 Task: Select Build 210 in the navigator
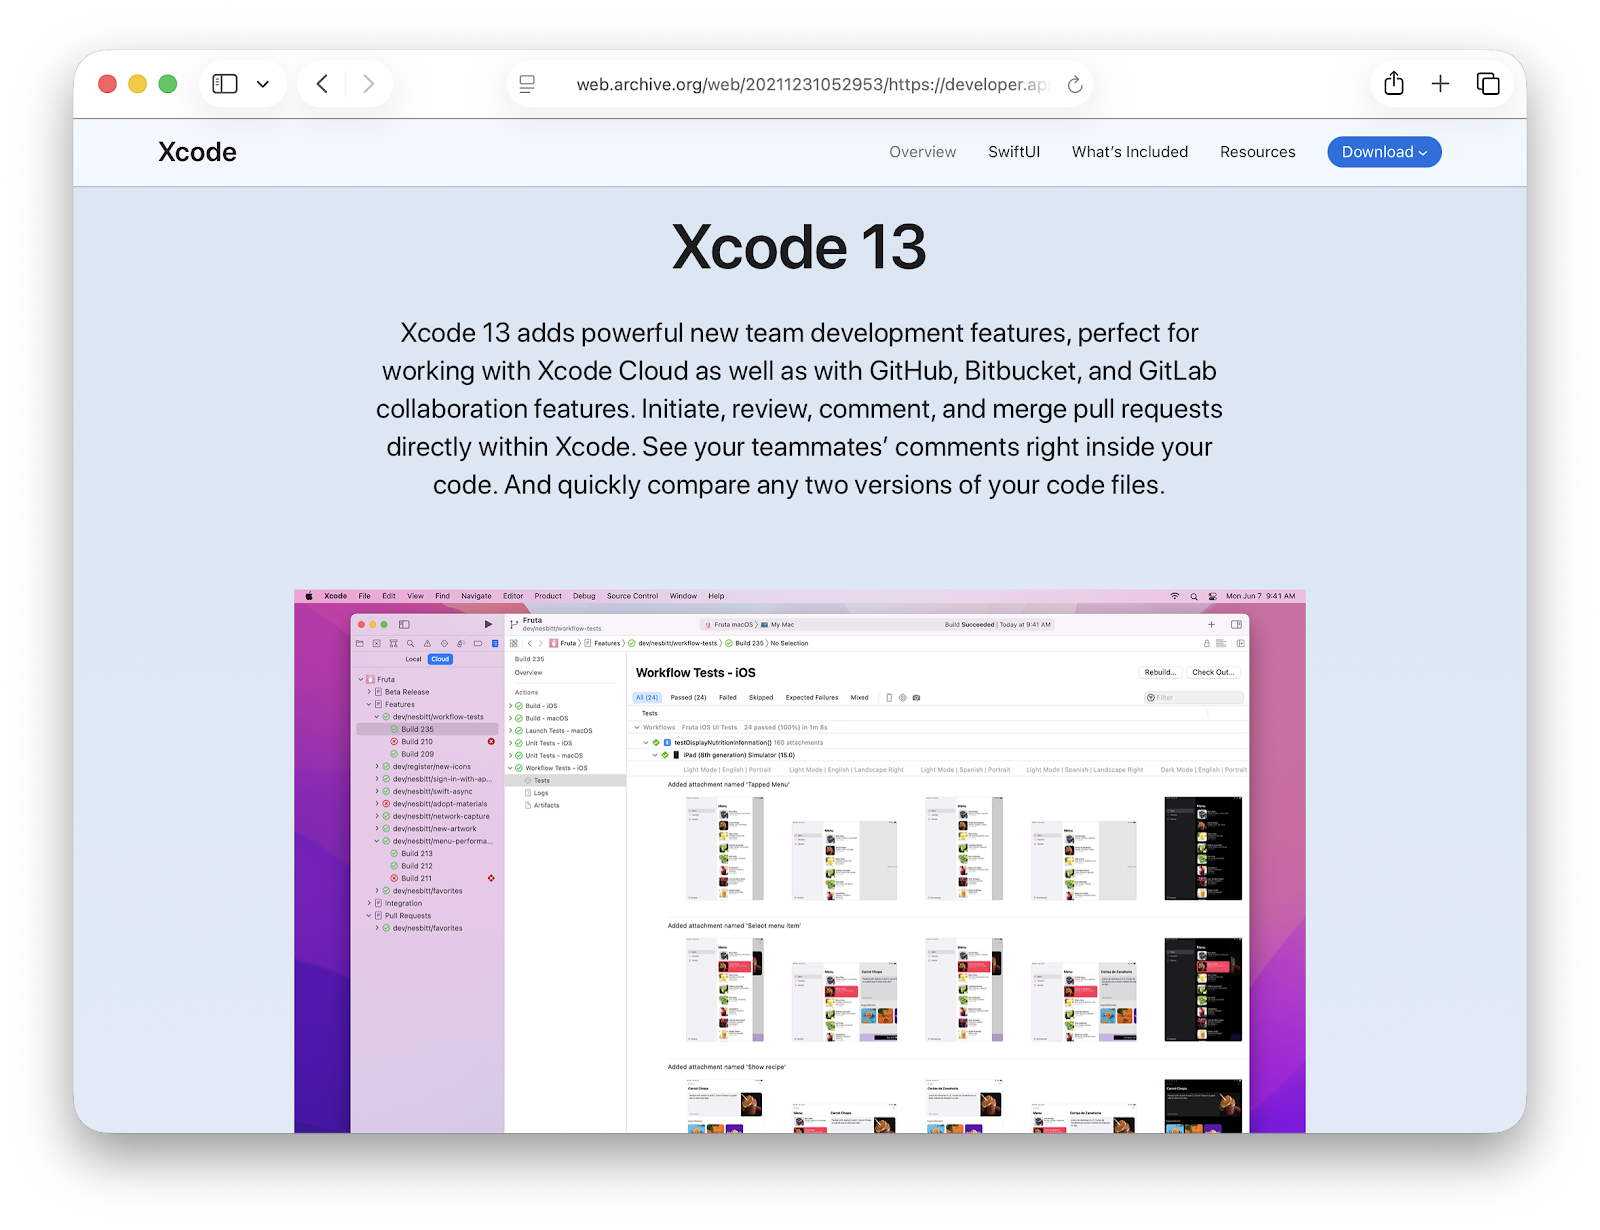tap(417, 742)
